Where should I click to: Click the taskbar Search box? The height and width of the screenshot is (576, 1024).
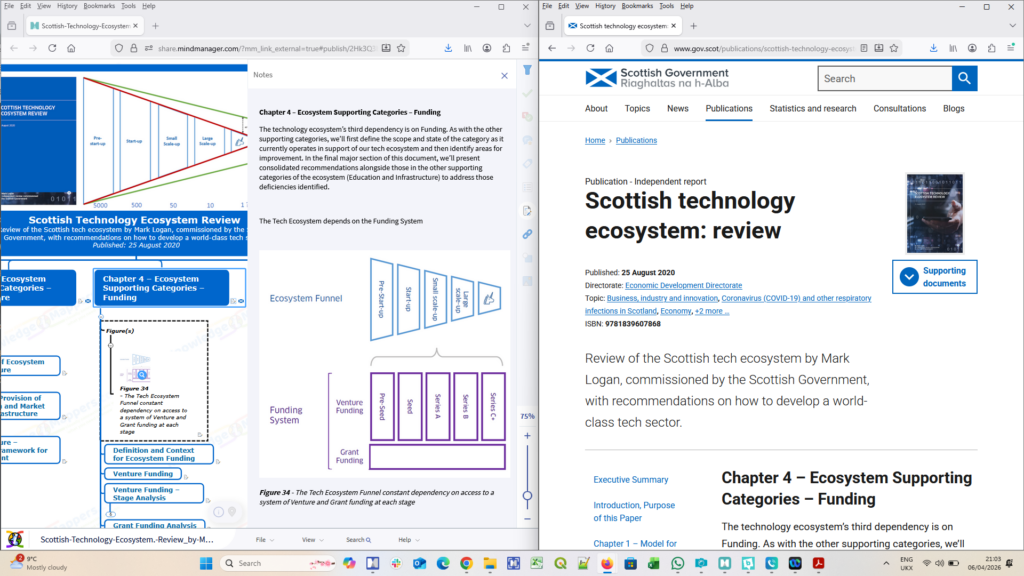point(278,563)
